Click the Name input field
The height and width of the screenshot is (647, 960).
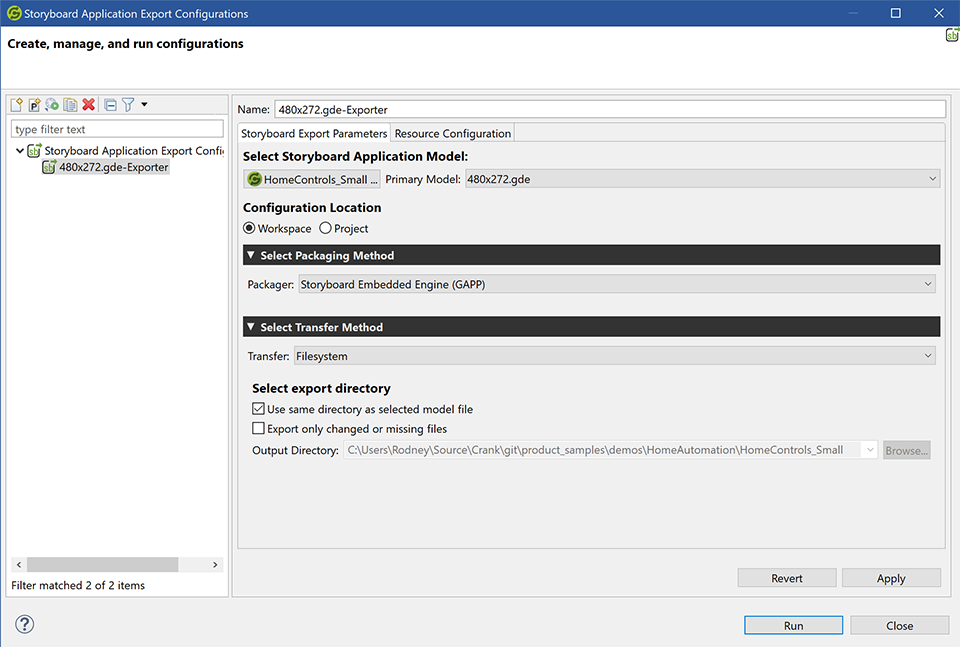[610, 110]
